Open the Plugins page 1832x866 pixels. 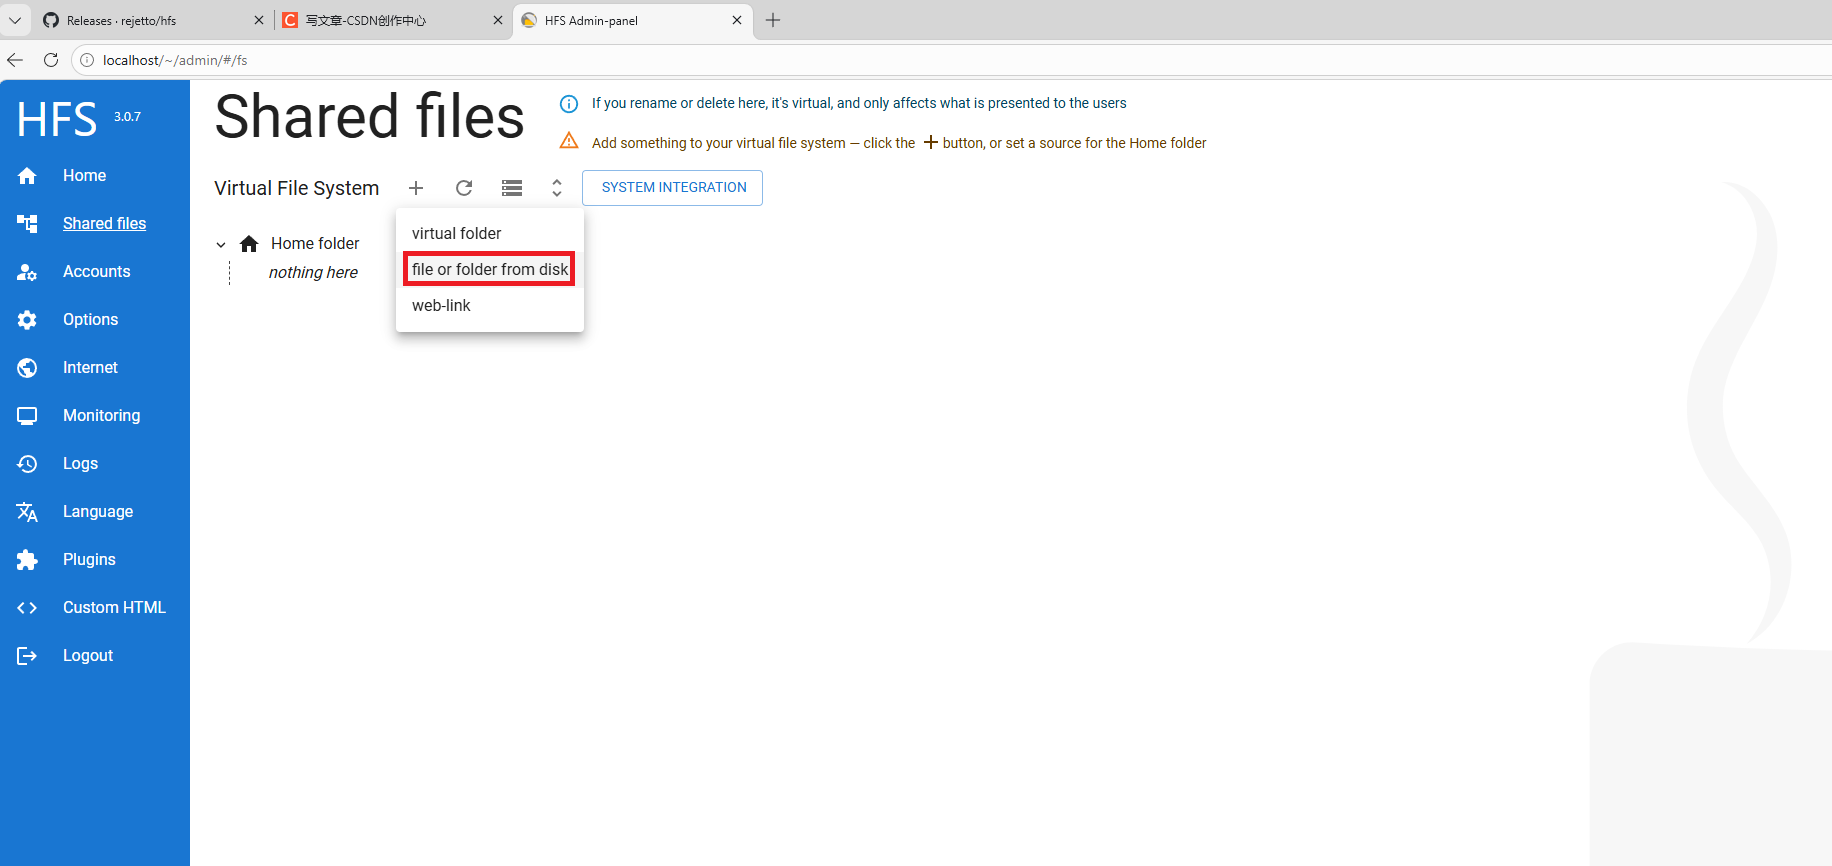[x=89, y=560]
